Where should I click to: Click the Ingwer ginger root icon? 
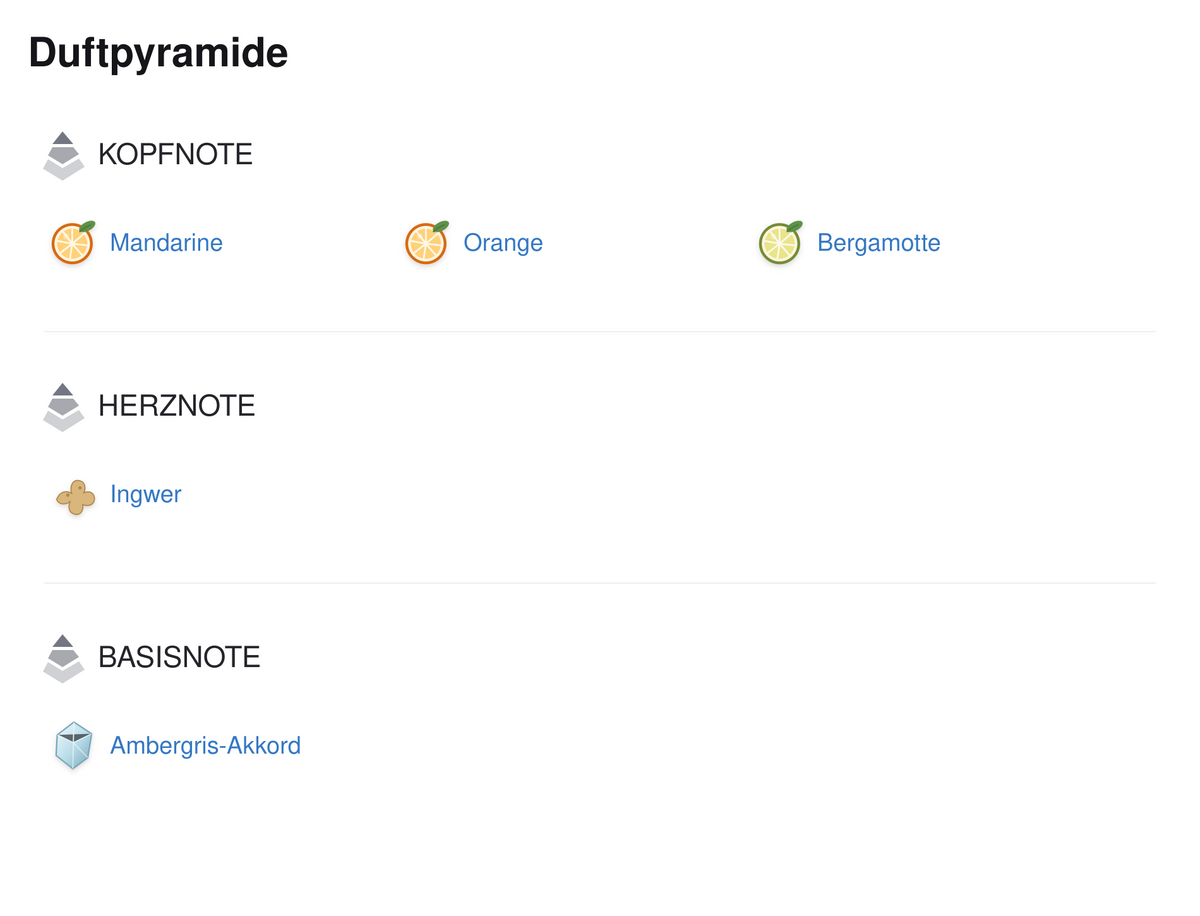point(76,497)
